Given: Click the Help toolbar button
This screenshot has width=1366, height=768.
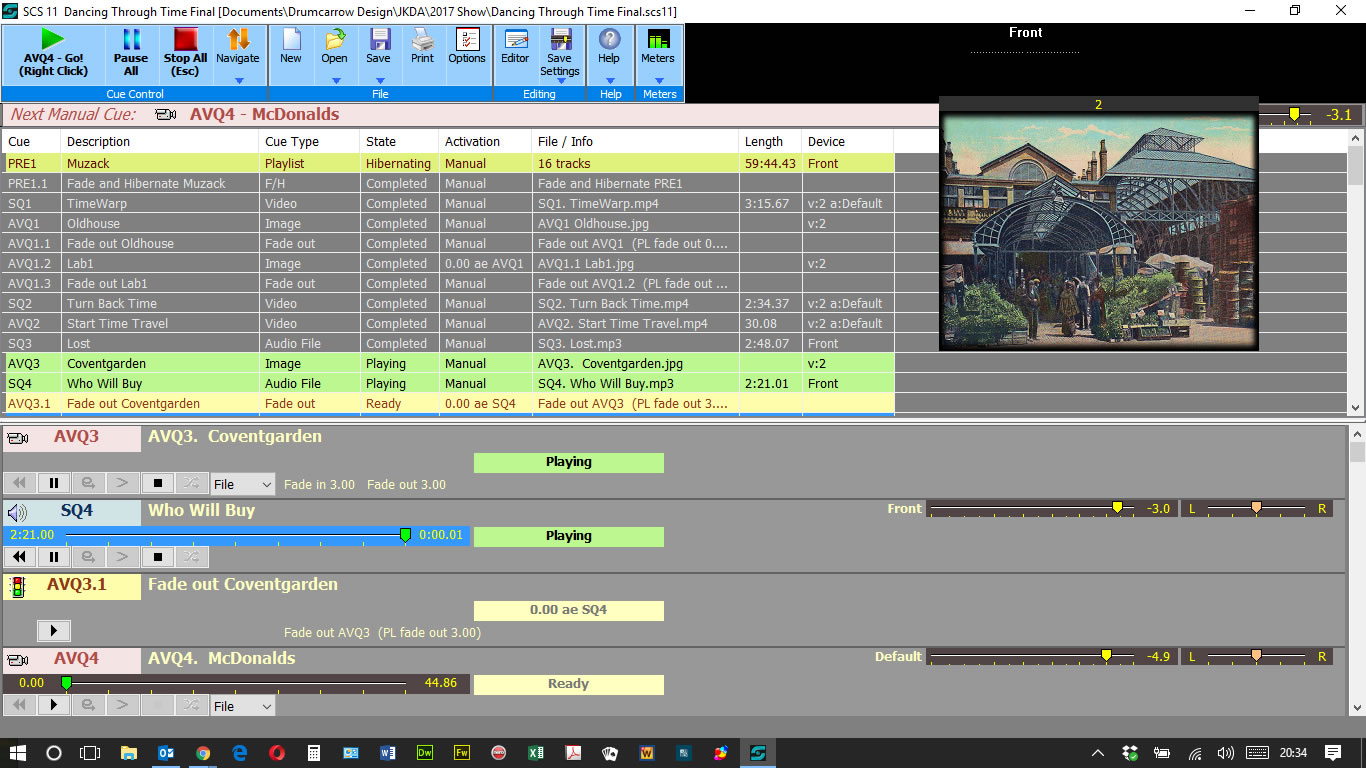Looking at the screenshot, I should tap(609, 46).
